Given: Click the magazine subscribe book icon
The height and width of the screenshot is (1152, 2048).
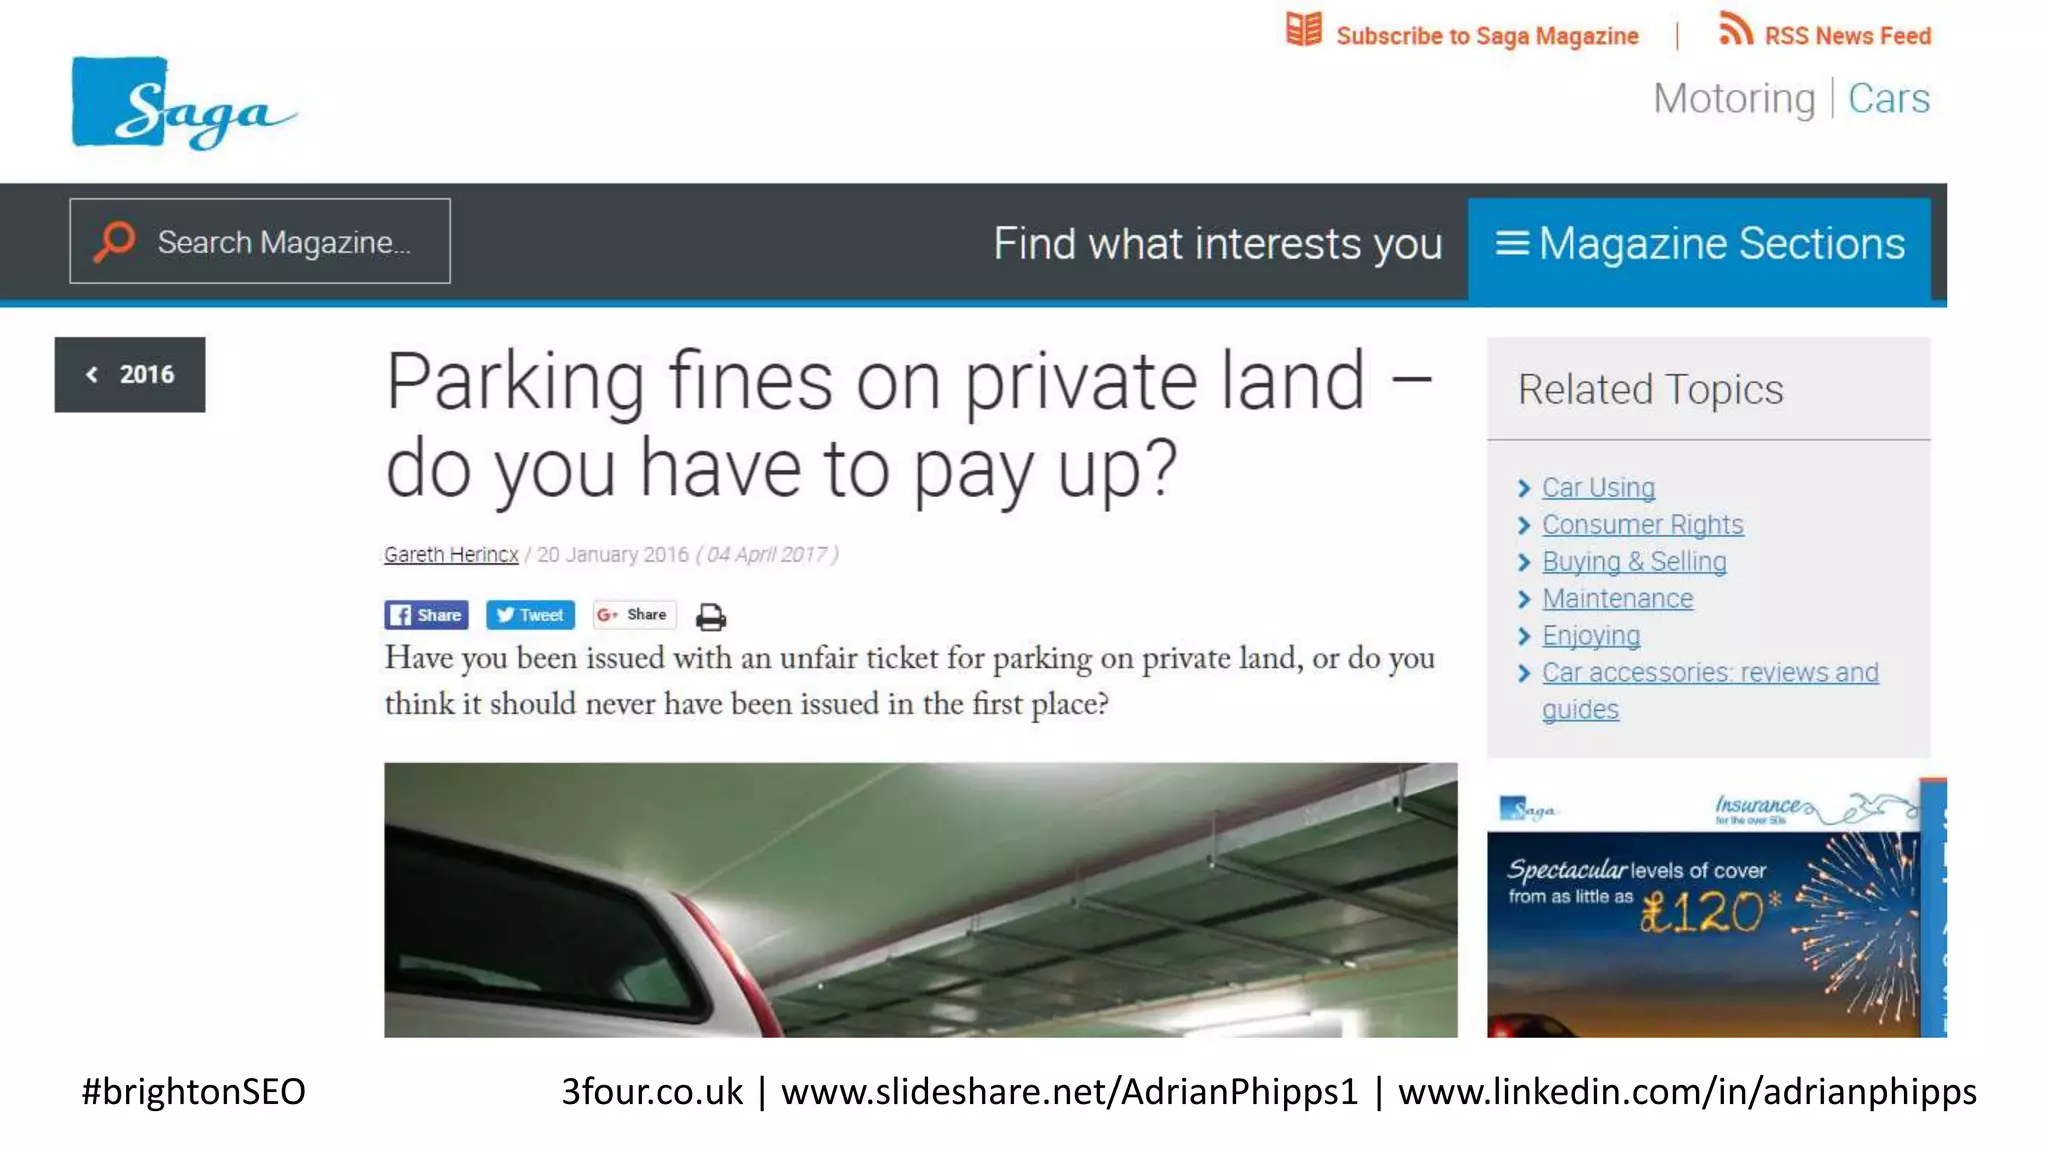Looking at the screenshot, I should pyautogui.click(x=1304, y=30).
